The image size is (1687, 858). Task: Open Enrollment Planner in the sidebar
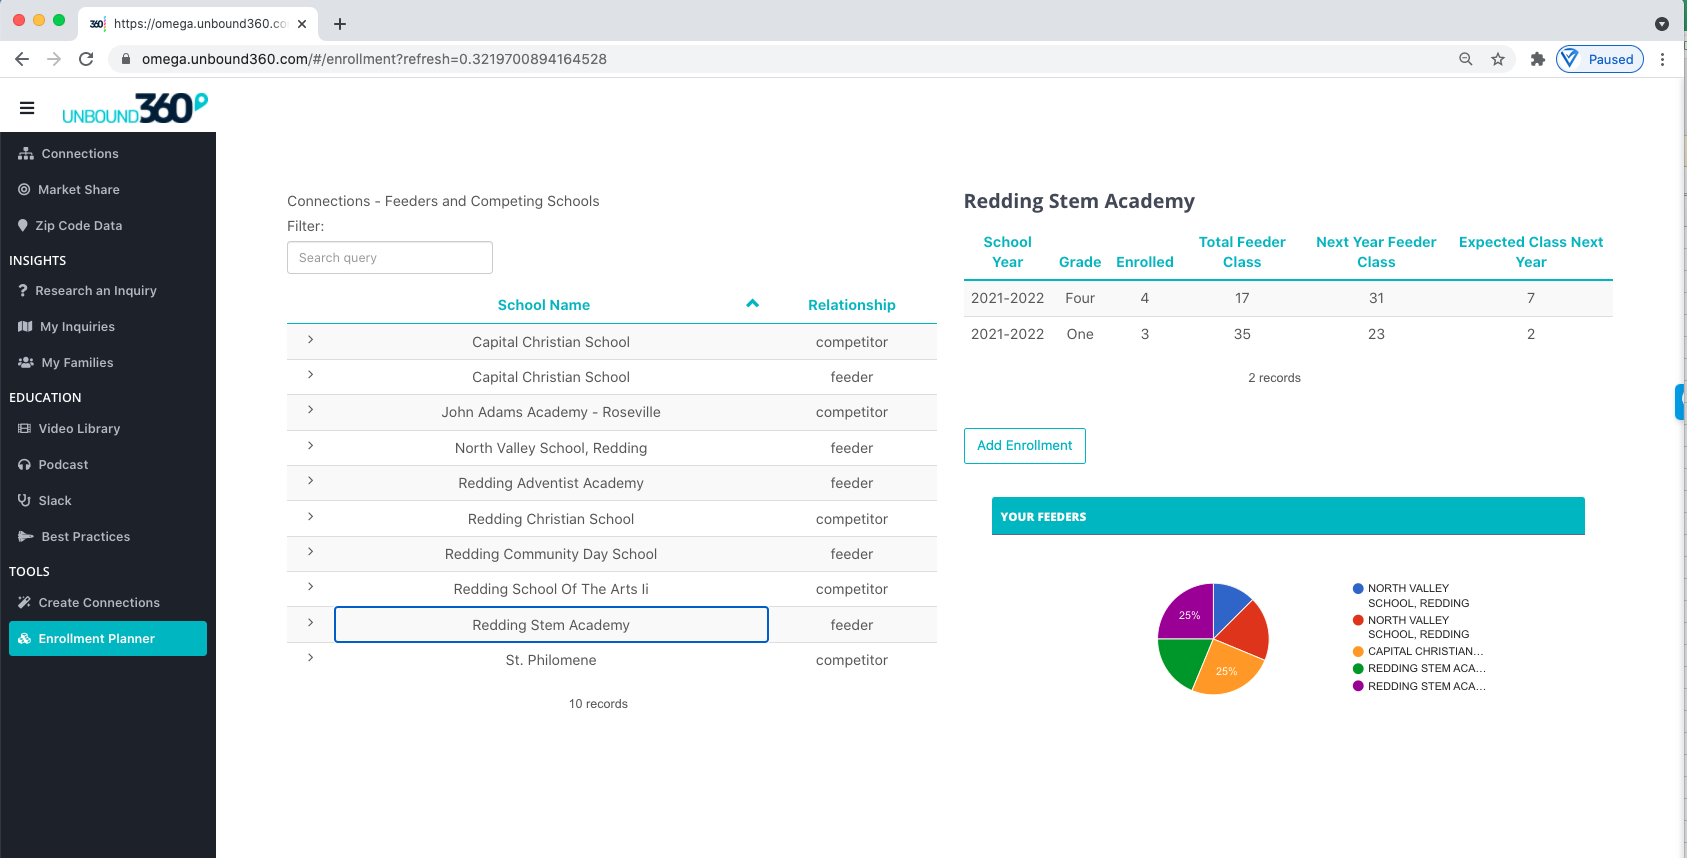tap(108, 639)
